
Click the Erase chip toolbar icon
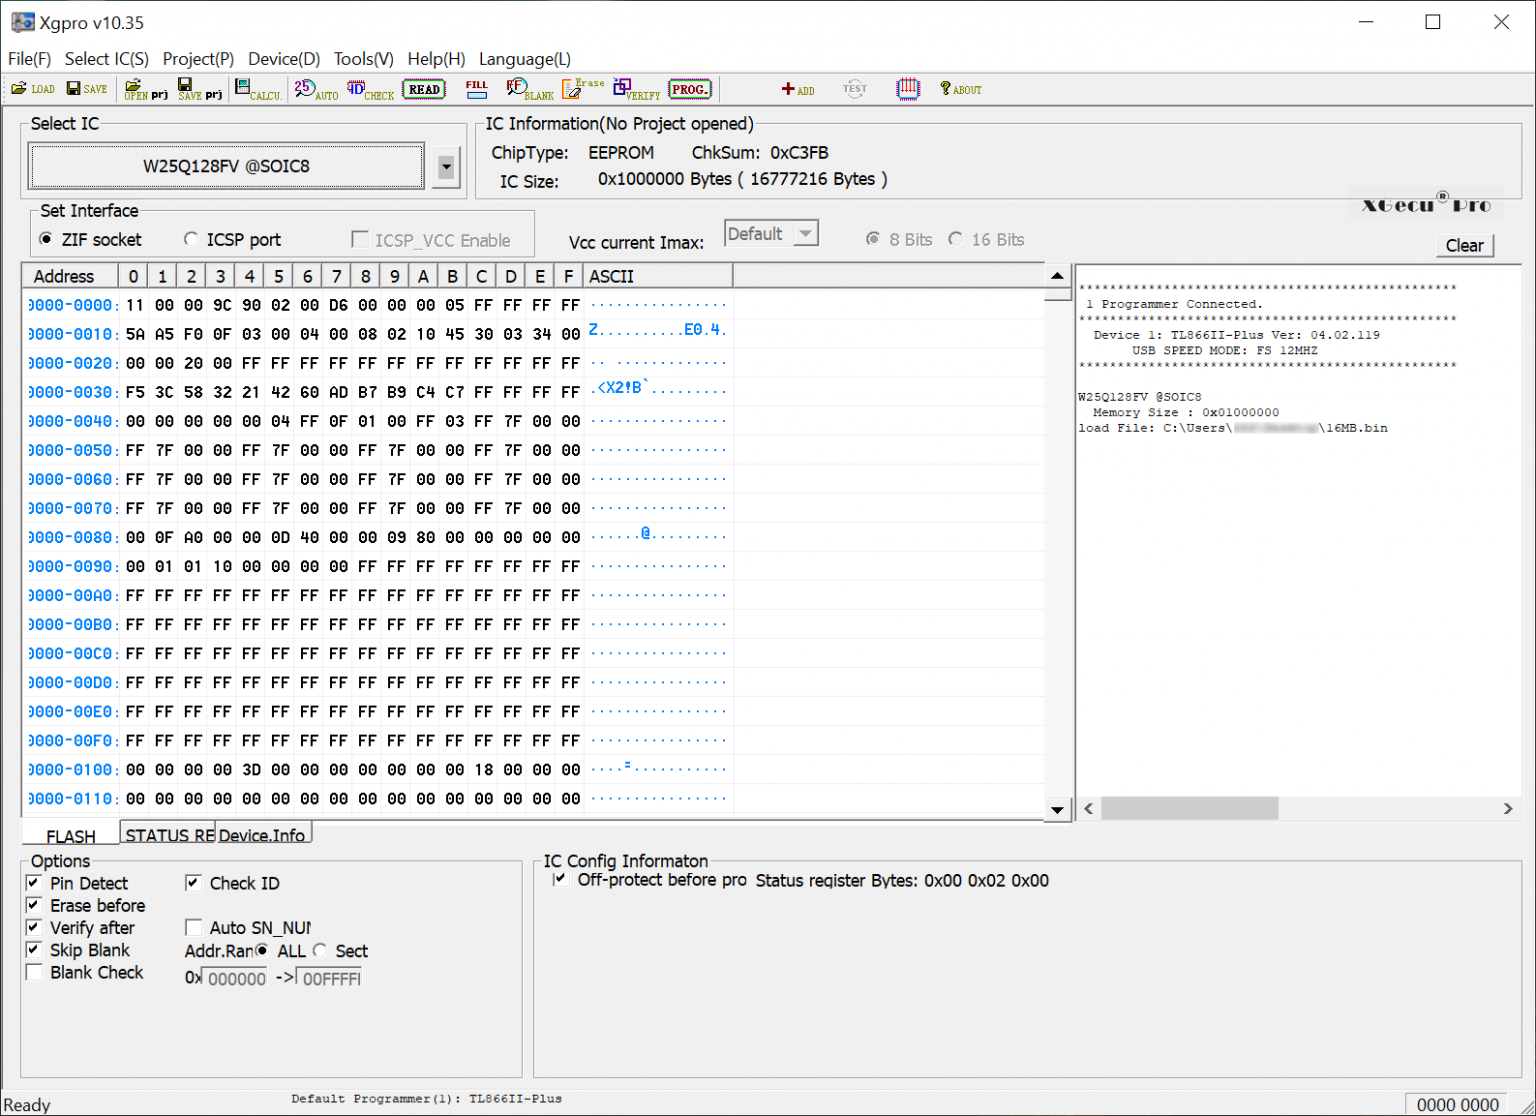click(583, 89)
